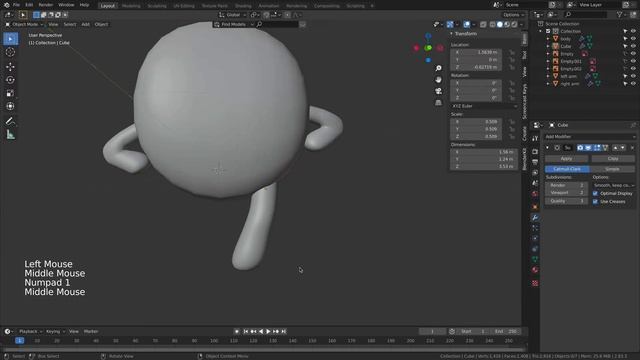Expand the body object in outliner
Screen dimensions: 640x360
(x=548, y=39)
